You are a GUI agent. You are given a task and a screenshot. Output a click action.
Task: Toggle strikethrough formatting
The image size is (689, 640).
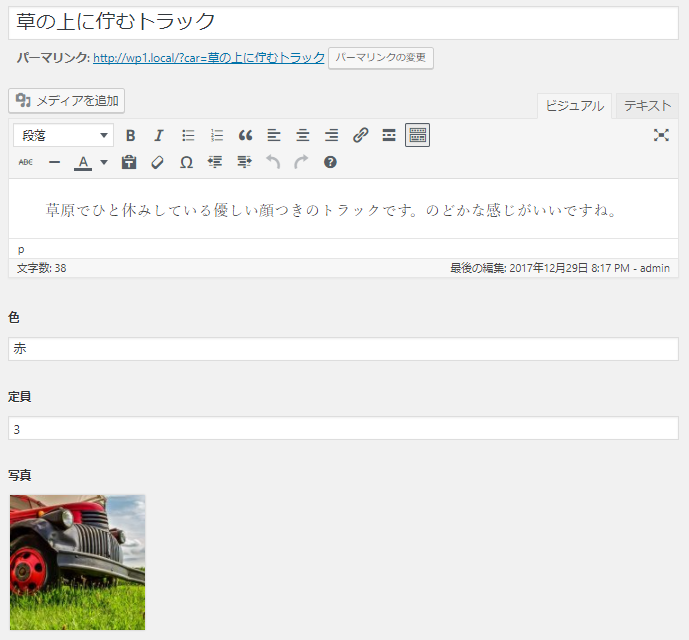click(x=26, y=162)
